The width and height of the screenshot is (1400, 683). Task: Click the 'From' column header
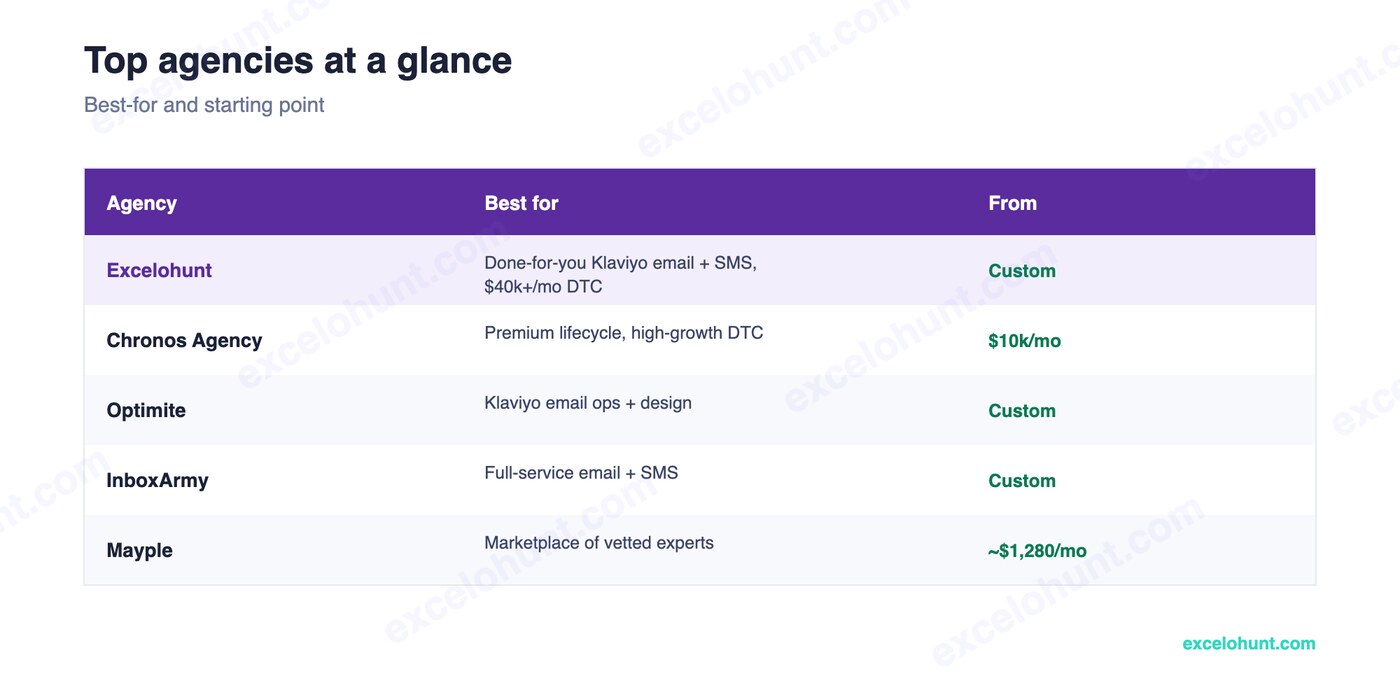pos(1012,203)
